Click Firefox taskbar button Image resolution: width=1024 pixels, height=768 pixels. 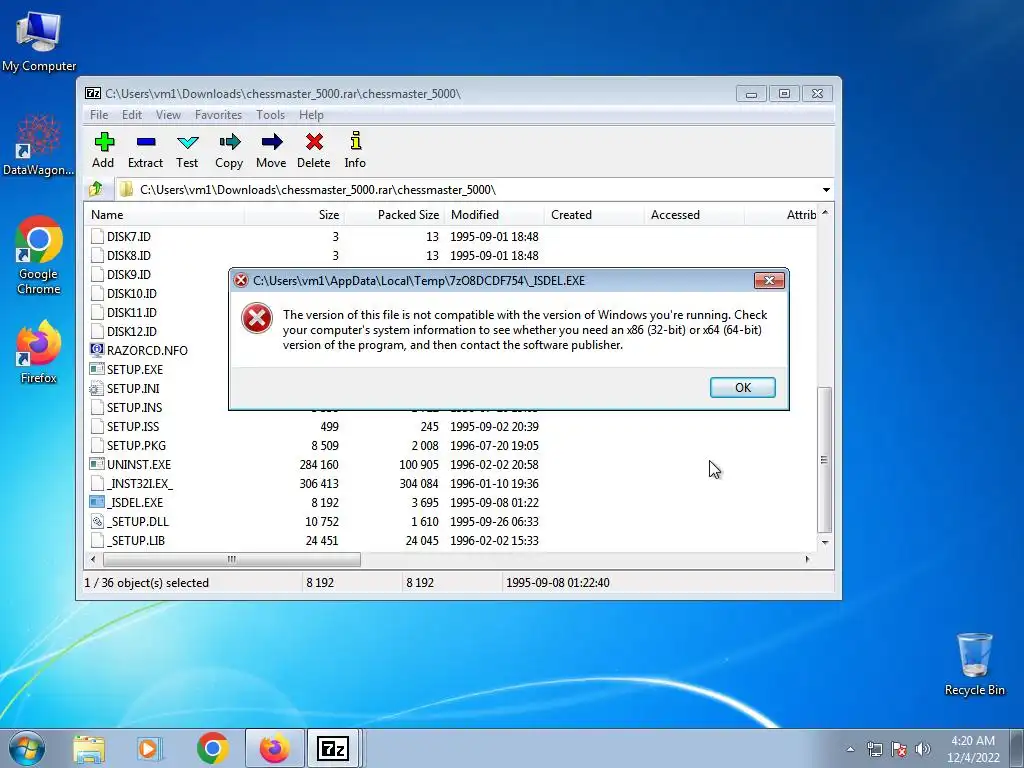click(x=274, y=748)
